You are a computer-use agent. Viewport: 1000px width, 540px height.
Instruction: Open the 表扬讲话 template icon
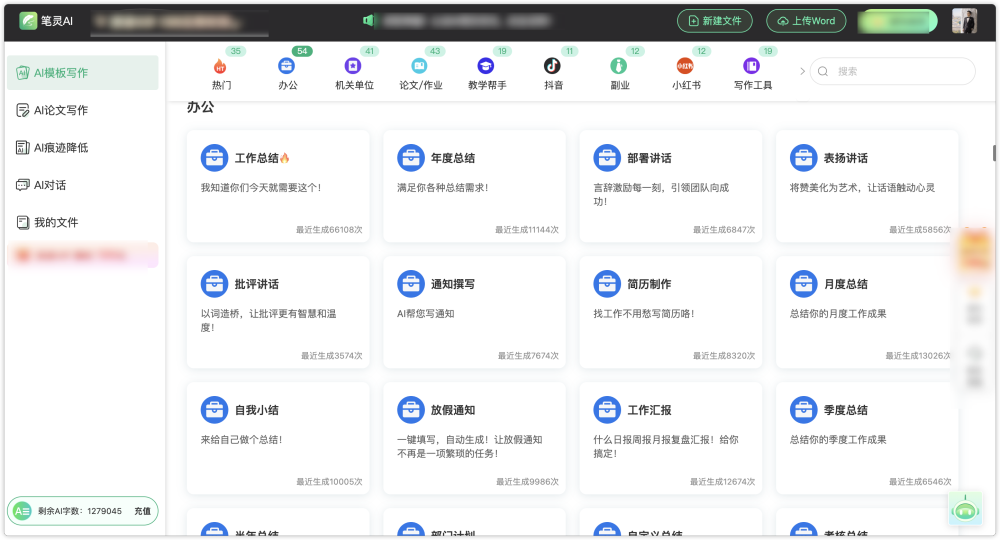pyautogui.click(x=803, y=157)
